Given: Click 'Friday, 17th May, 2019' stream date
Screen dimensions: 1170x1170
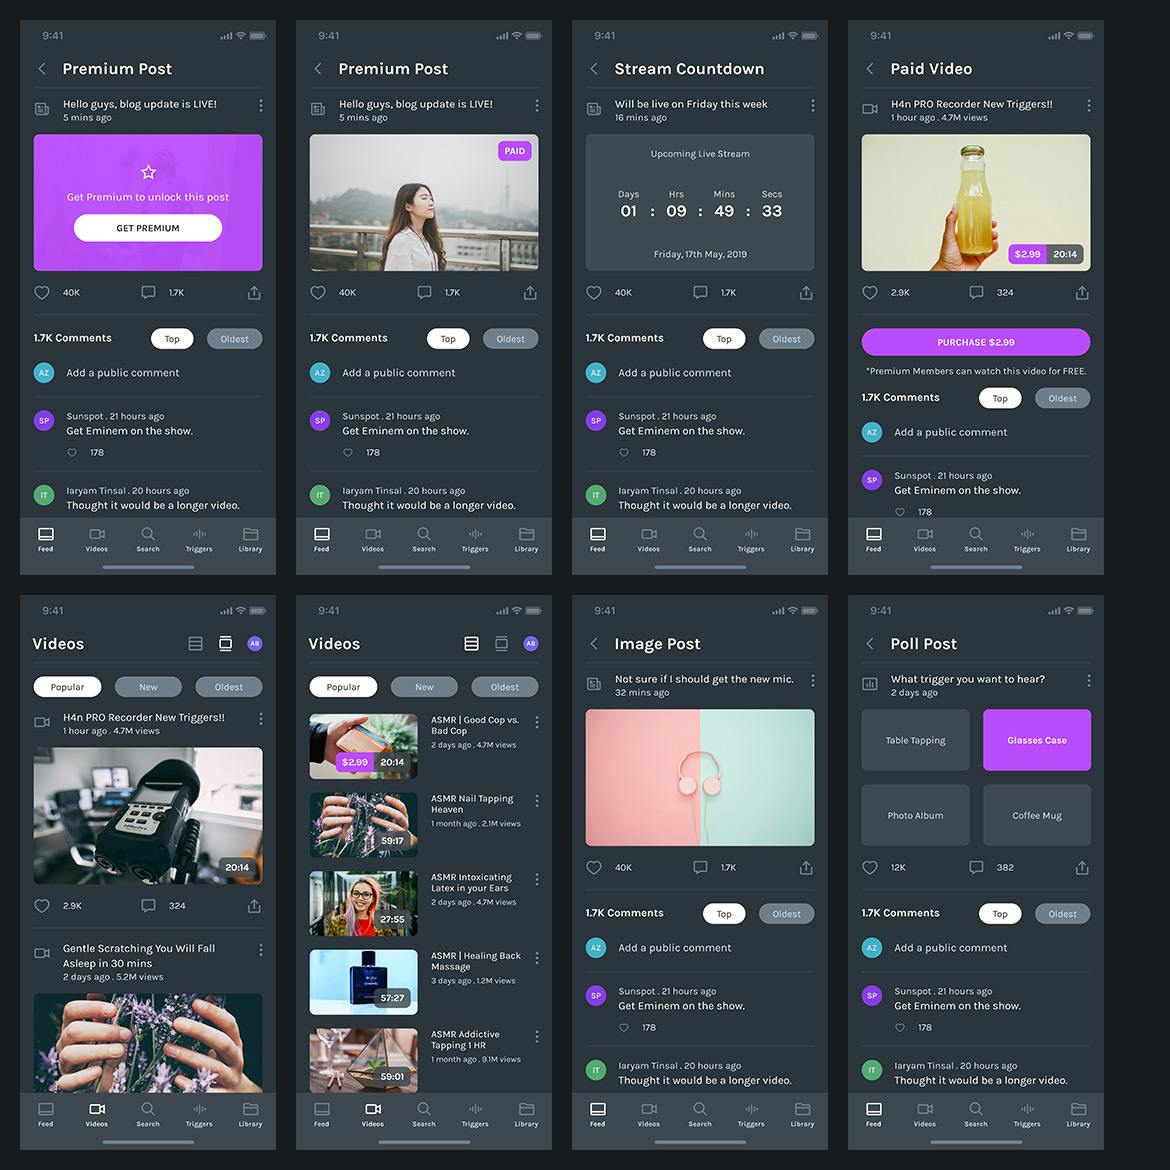Looking at the screenshot, I should (700, 254).
